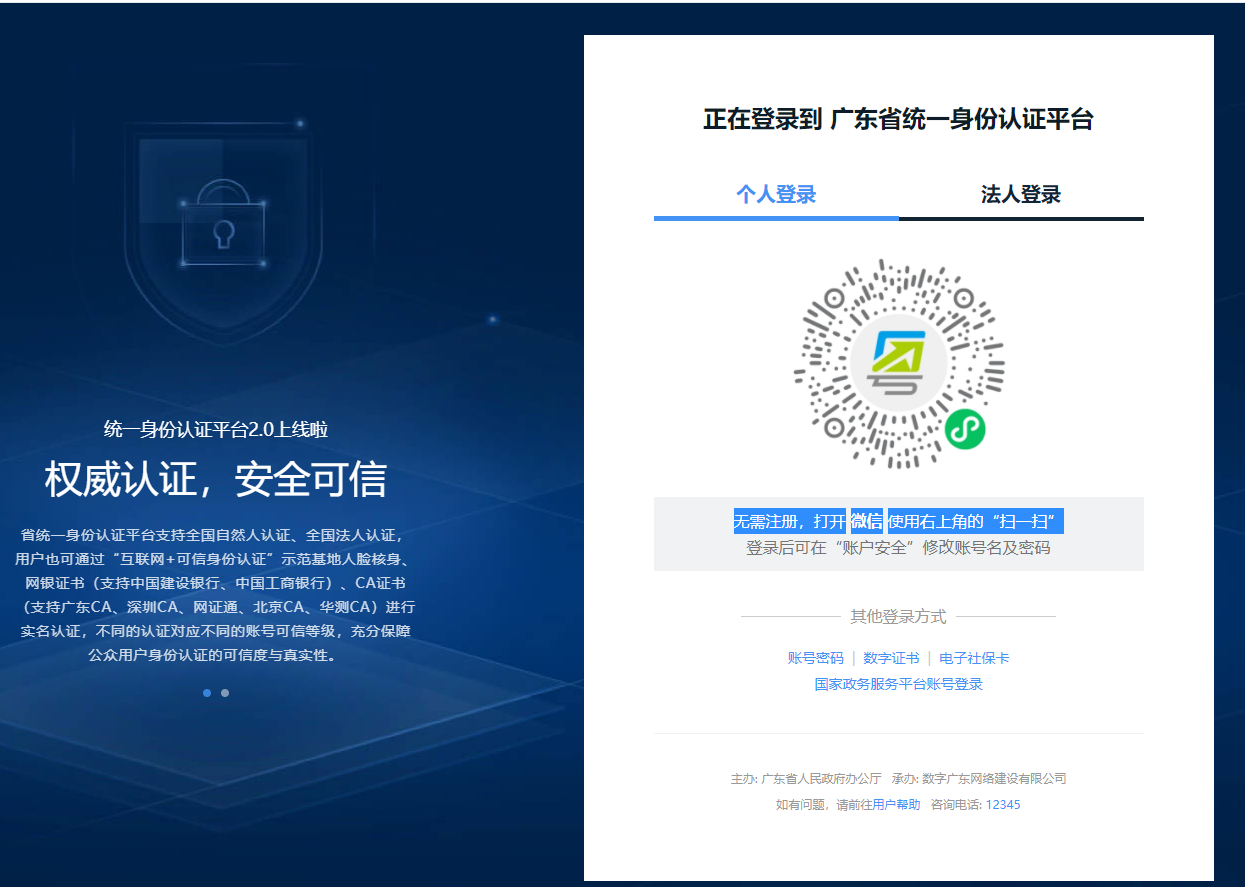Screen dimensions: 1245x887
Task: Select the first blue carousel dot
Action: tap(207, 693)
